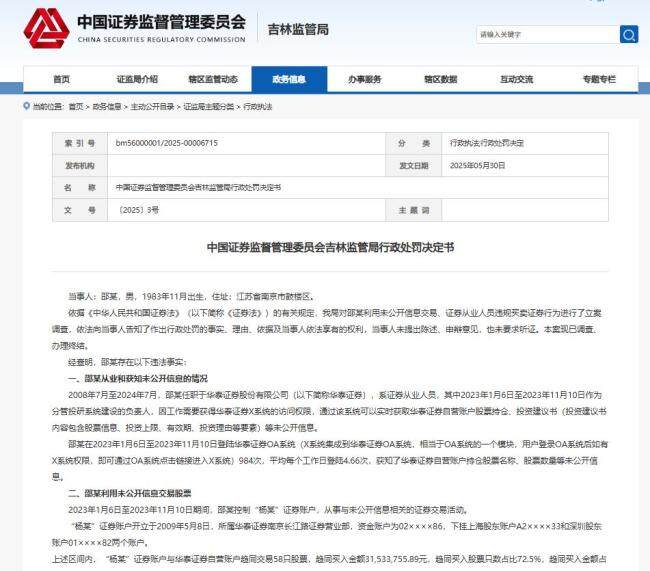Click the 中国证监督管理委员会 header title

point(162,22)
